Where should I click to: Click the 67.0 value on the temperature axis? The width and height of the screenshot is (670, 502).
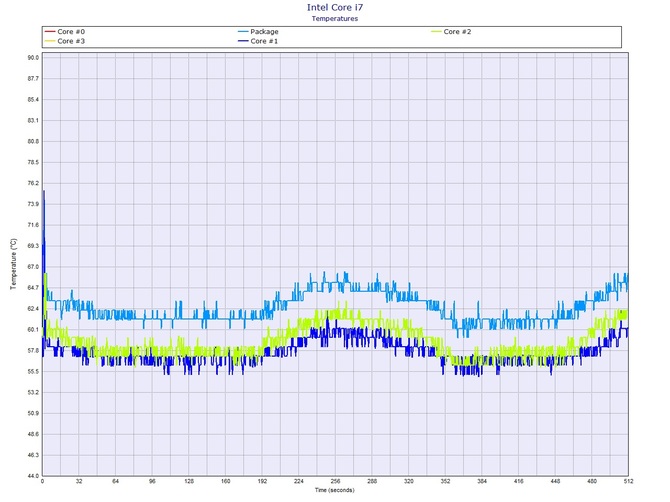coord(33,267)
